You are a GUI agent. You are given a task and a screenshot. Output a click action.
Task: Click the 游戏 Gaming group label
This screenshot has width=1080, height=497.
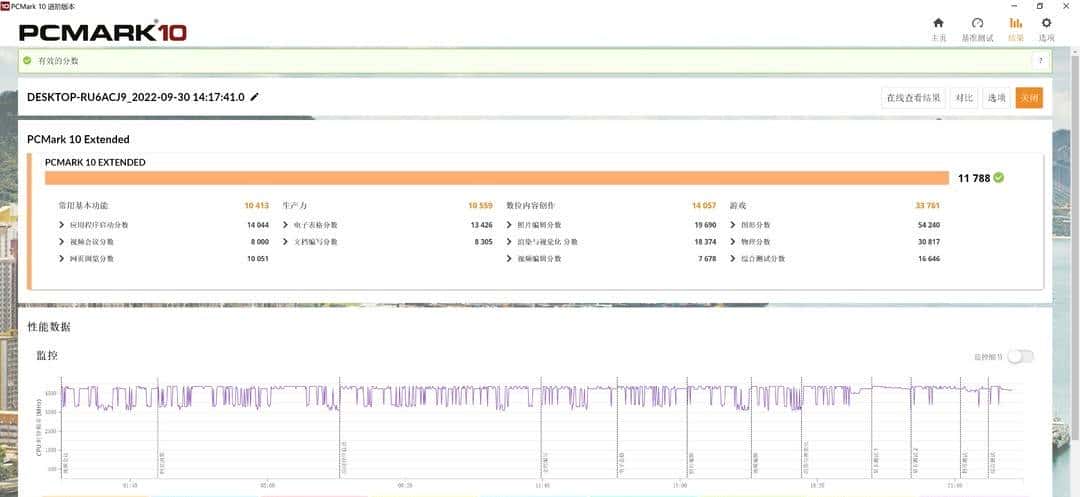coord(738,205)
